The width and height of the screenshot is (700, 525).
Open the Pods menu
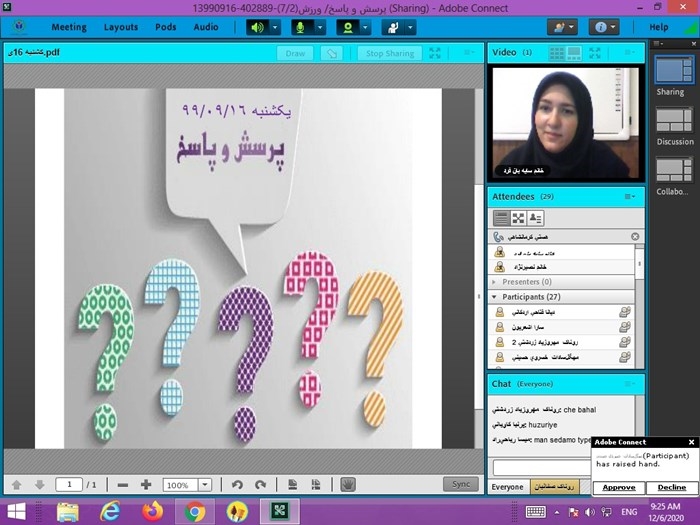point(165,27)
